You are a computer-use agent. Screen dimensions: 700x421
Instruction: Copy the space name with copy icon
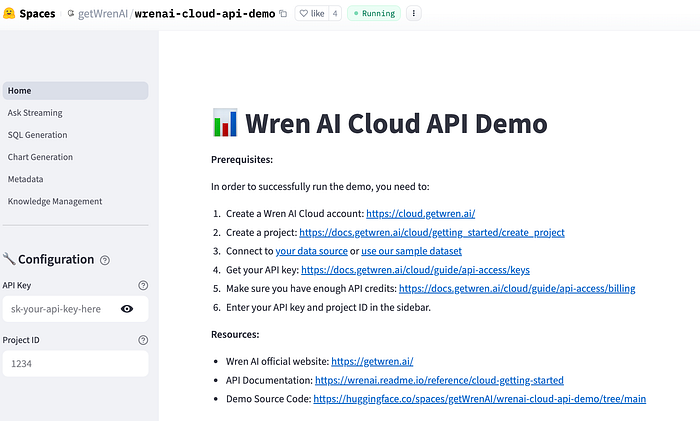click(283, 13)
